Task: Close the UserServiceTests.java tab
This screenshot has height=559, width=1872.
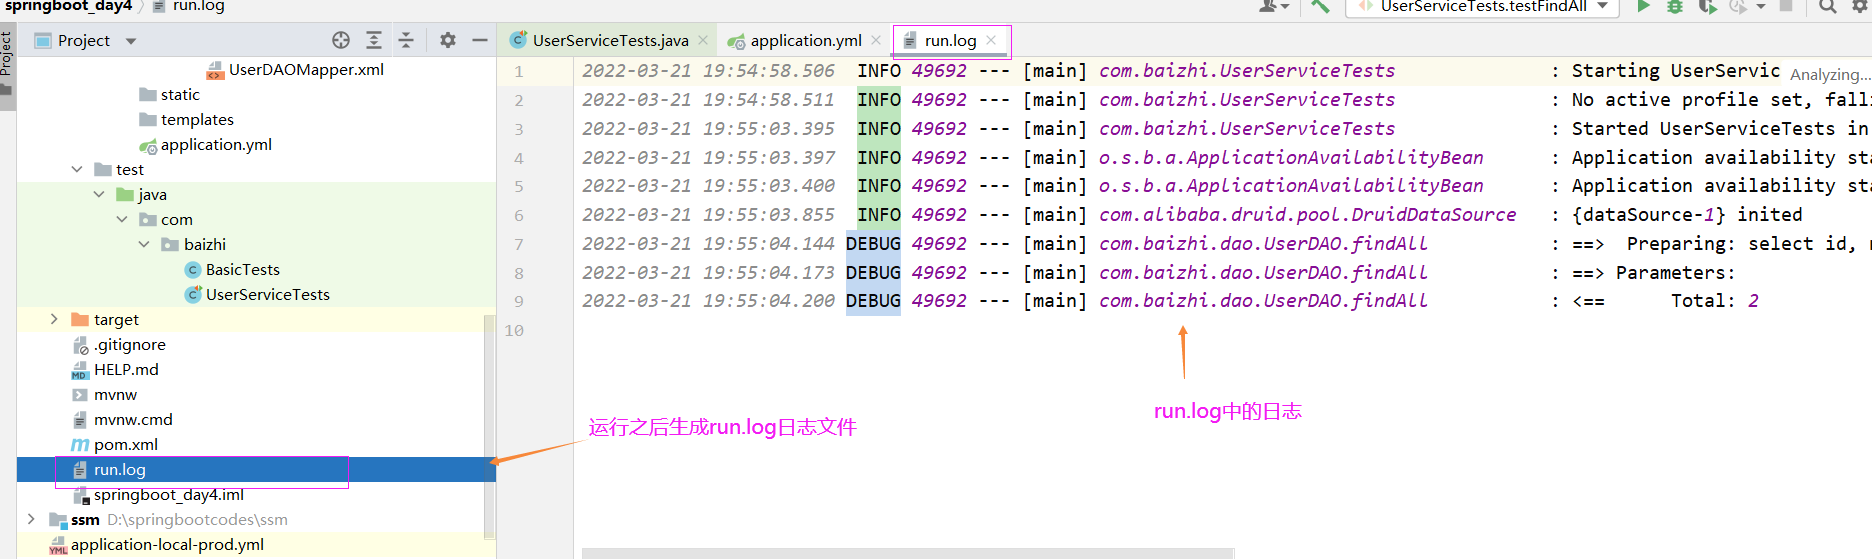Action: [703, 40]
